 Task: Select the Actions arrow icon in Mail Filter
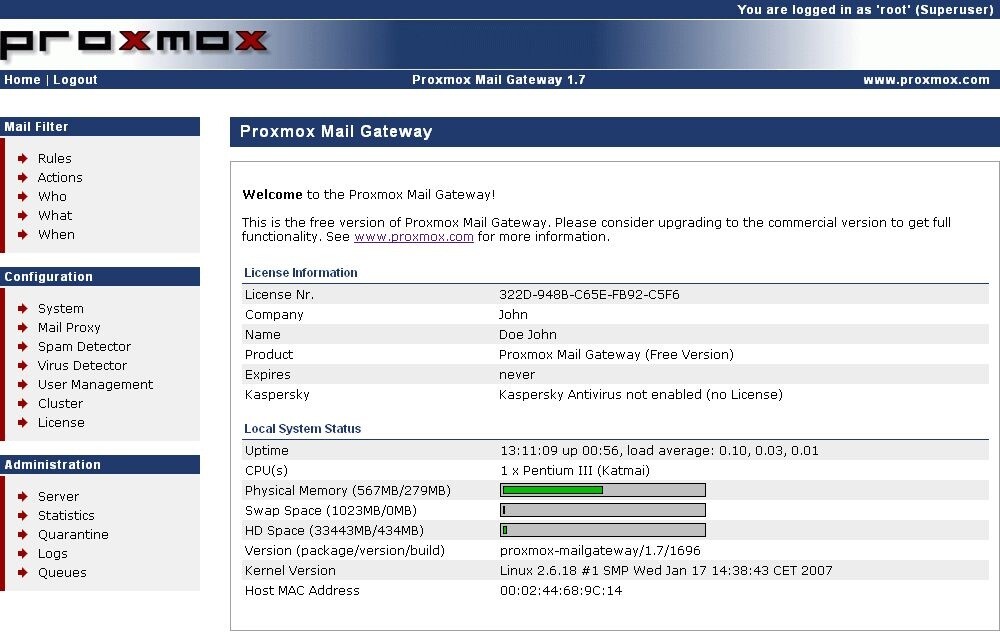(22, 177)
